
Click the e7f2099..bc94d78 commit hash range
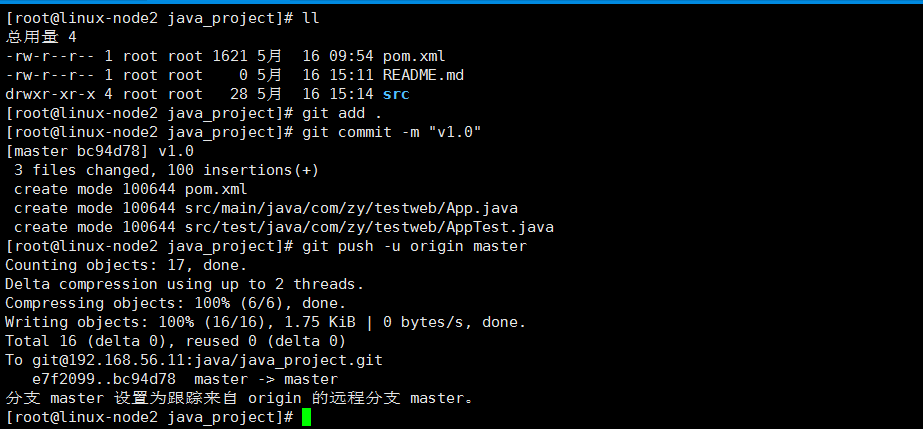tap(104, 379)
